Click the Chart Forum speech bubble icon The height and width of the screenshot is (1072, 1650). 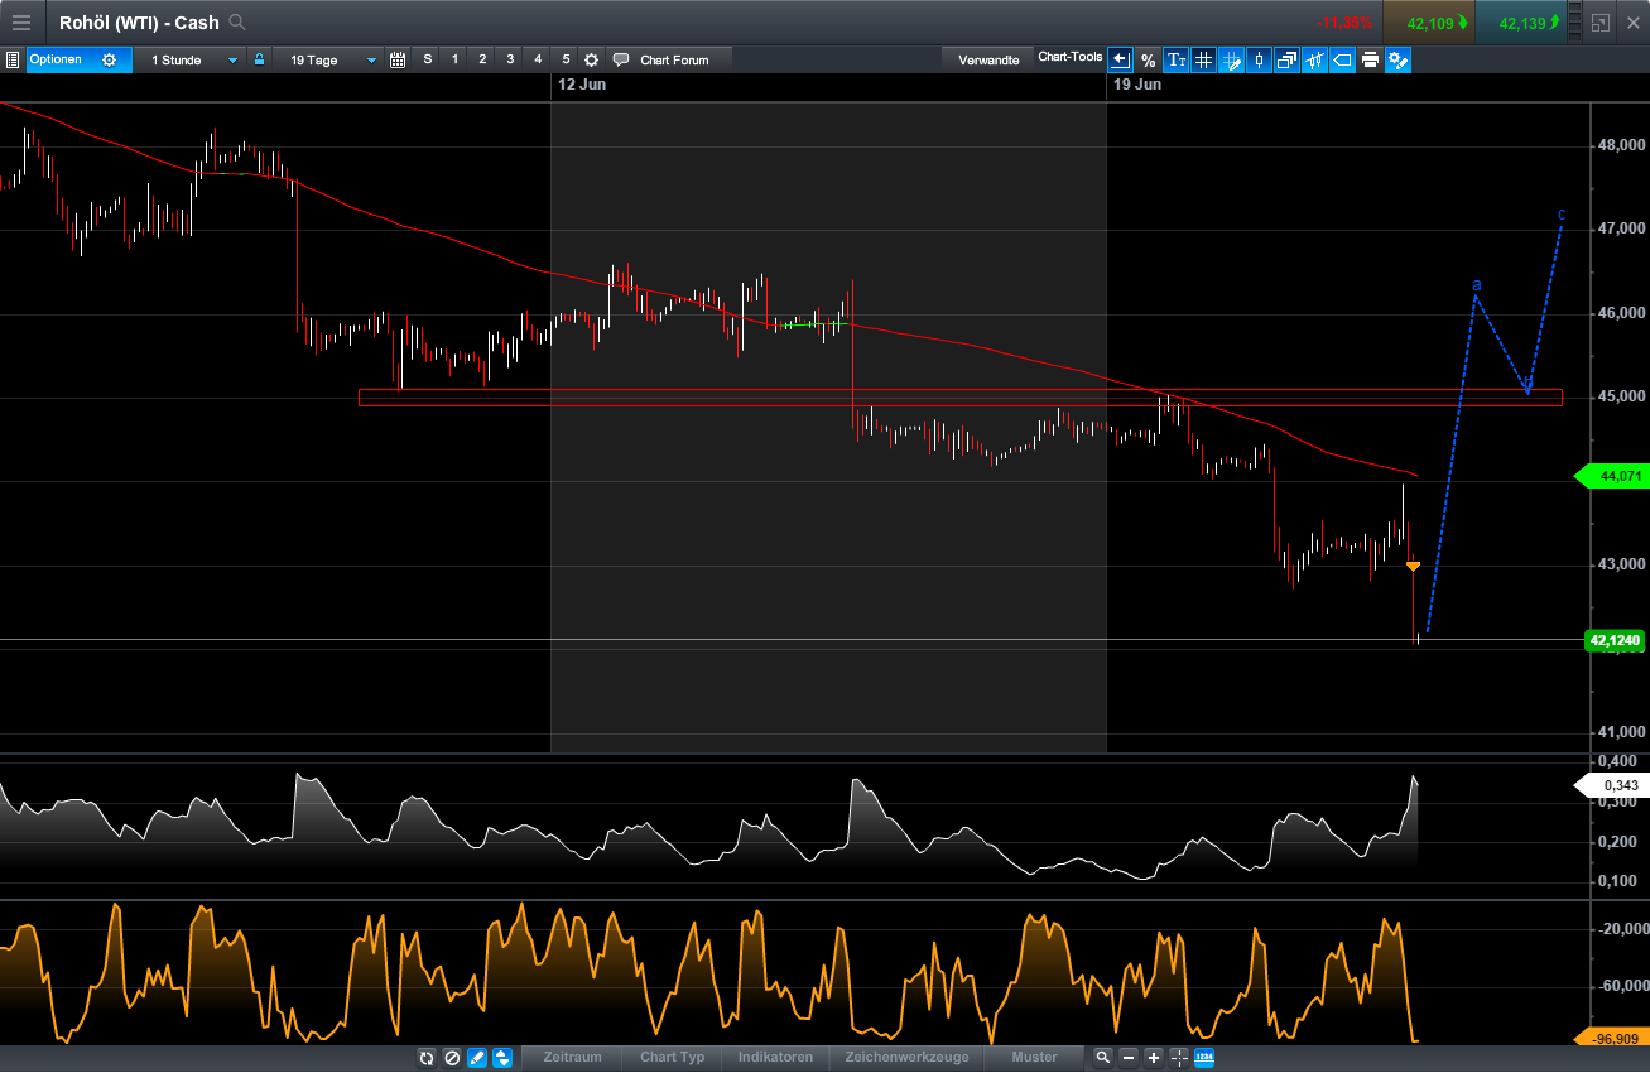pos(621,60)
